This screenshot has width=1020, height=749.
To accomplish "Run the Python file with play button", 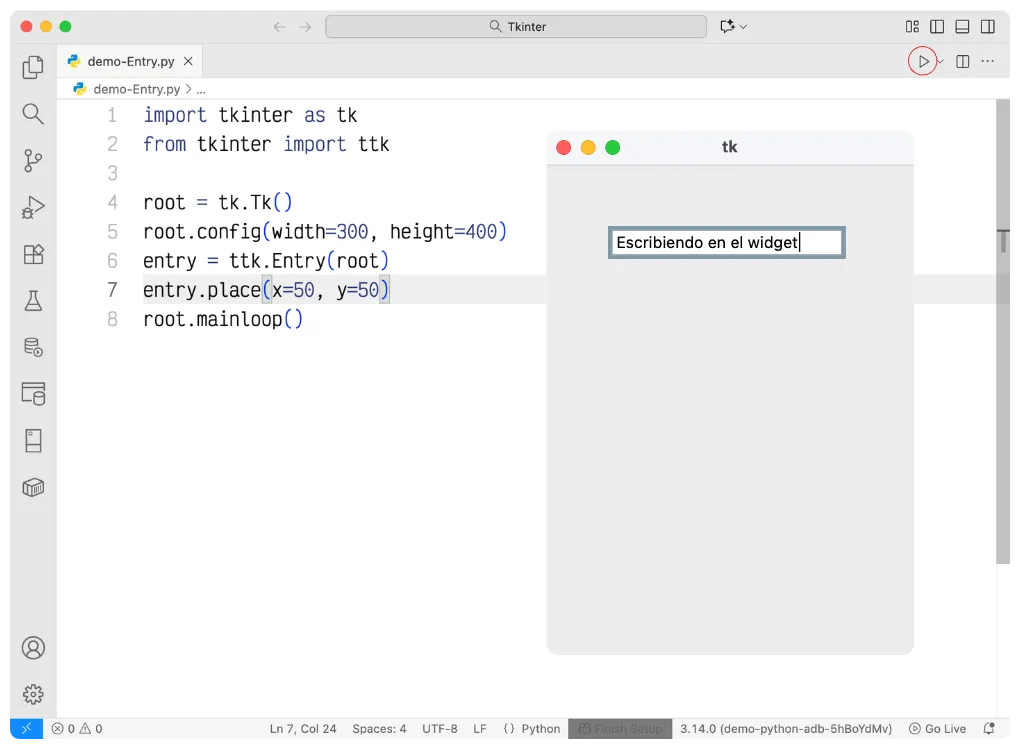I will 923,61.
